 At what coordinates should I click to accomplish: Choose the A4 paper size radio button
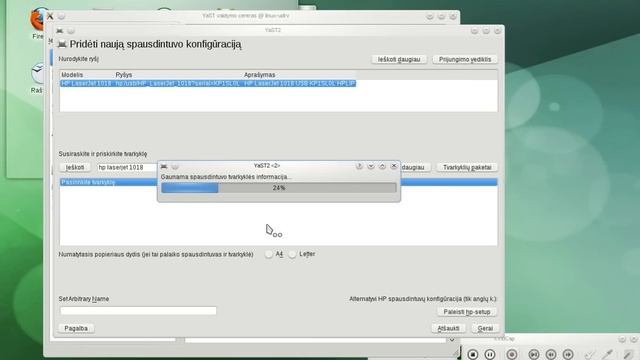(x=268, y=254)
